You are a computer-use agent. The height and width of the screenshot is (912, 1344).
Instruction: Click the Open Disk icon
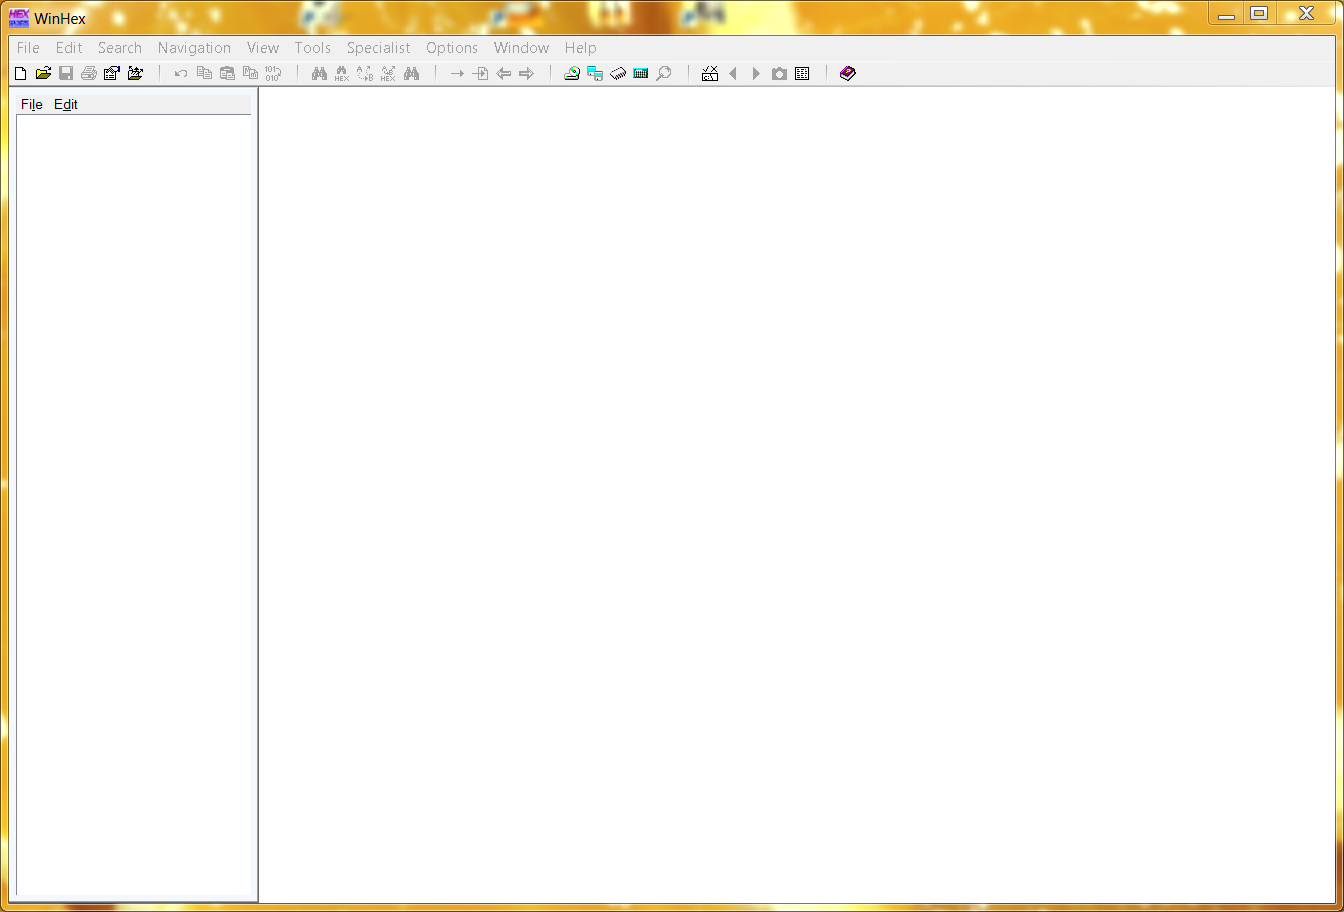(572, 73)
